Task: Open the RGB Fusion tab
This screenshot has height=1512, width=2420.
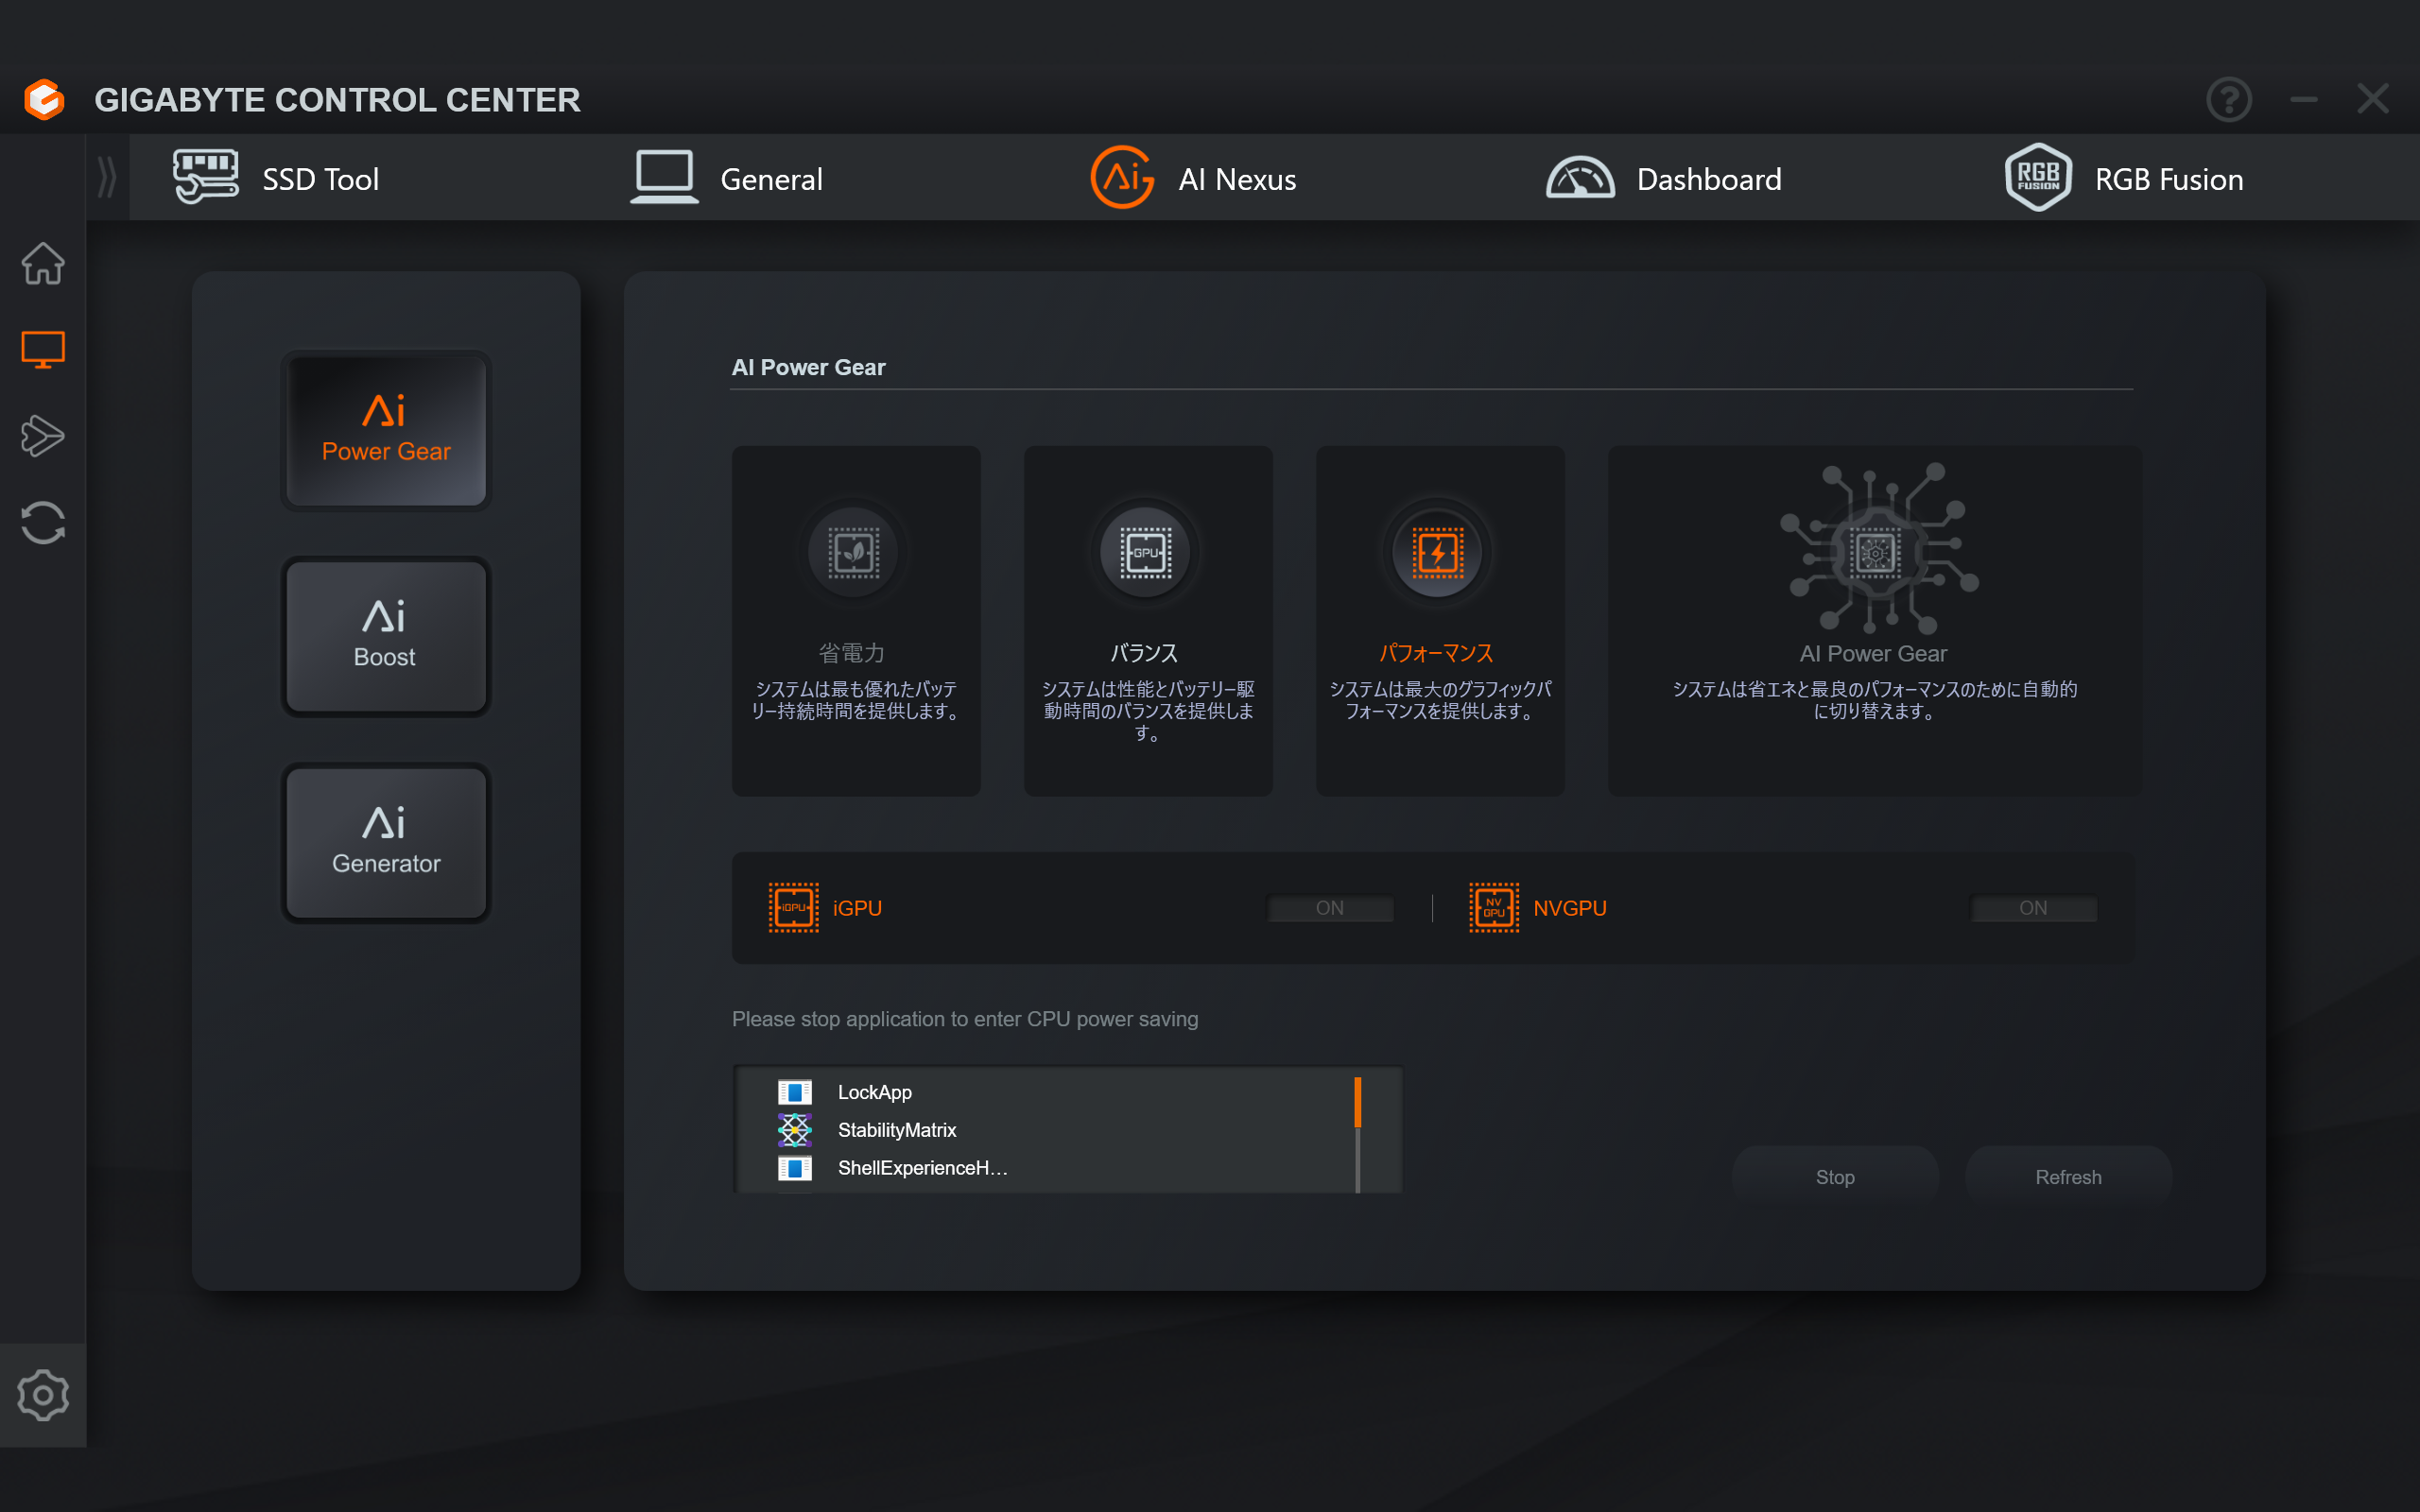Action: point(2124,179)
